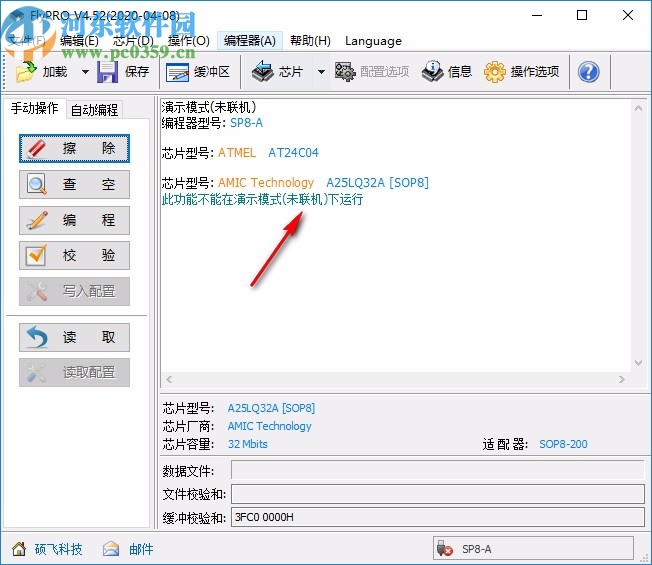Screen dimensions: 652x565
Task: Click the SP8-A disconnected programmer status icon
Action: (x=445, y=549)
